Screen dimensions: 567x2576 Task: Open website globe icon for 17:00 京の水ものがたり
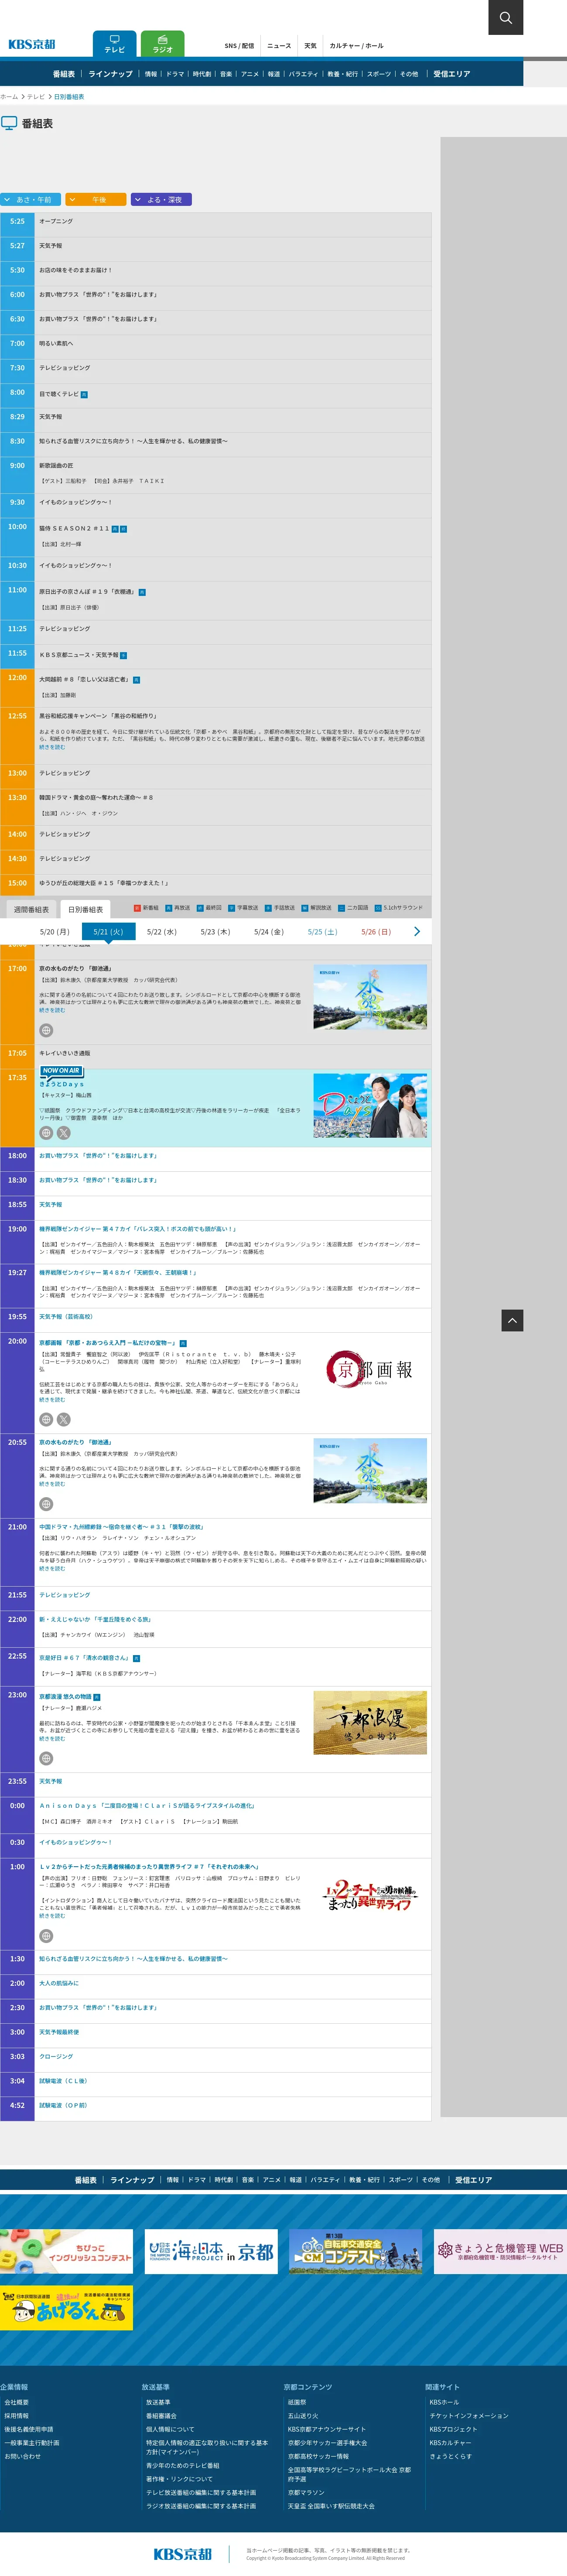point(46,1030)
